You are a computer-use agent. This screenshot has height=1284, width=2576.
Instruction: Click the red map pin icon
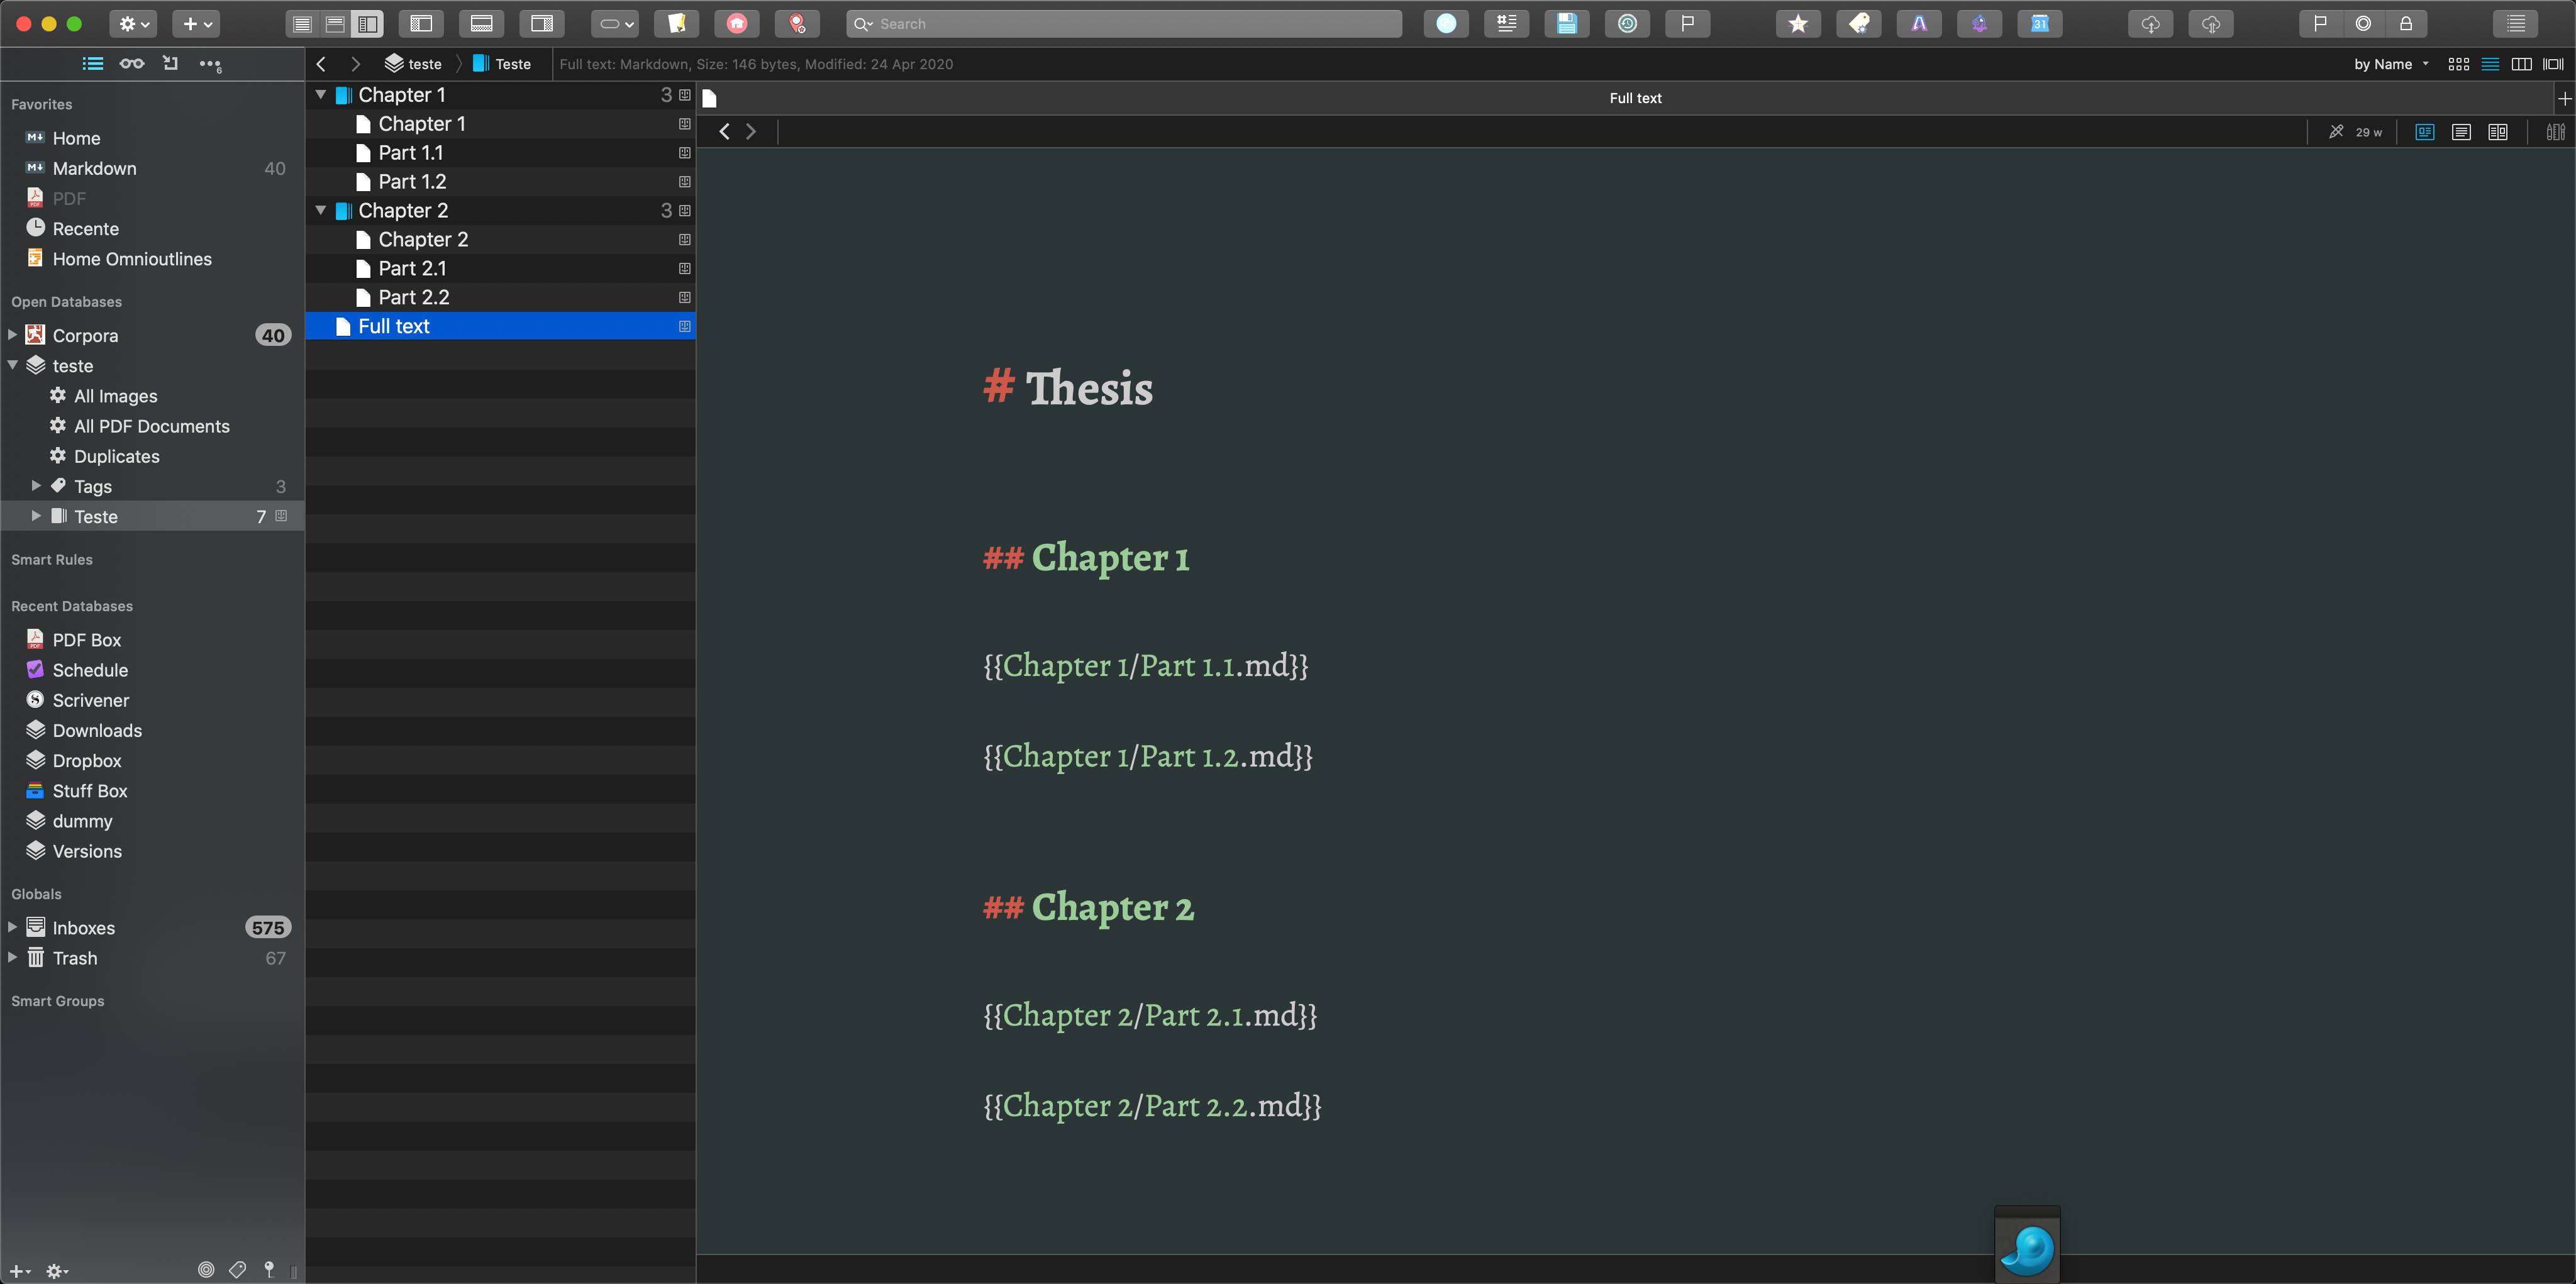[x=797, y=24]
